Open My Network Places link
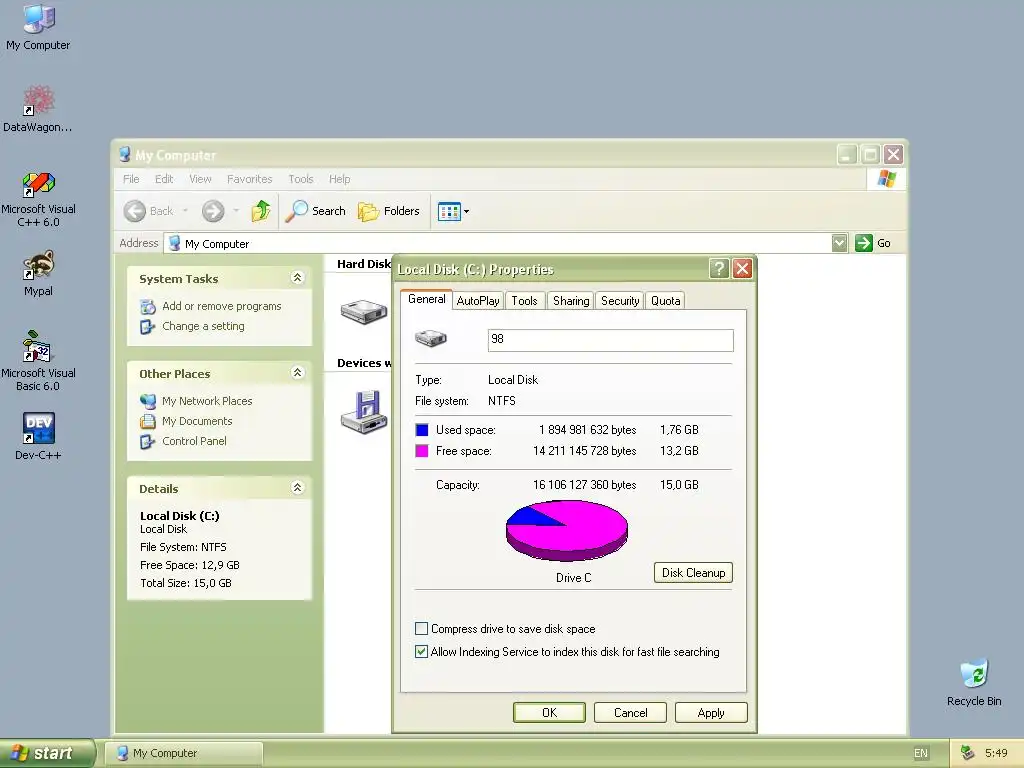Viewport: 1024px width, 768px height. [x=207, y=401]
